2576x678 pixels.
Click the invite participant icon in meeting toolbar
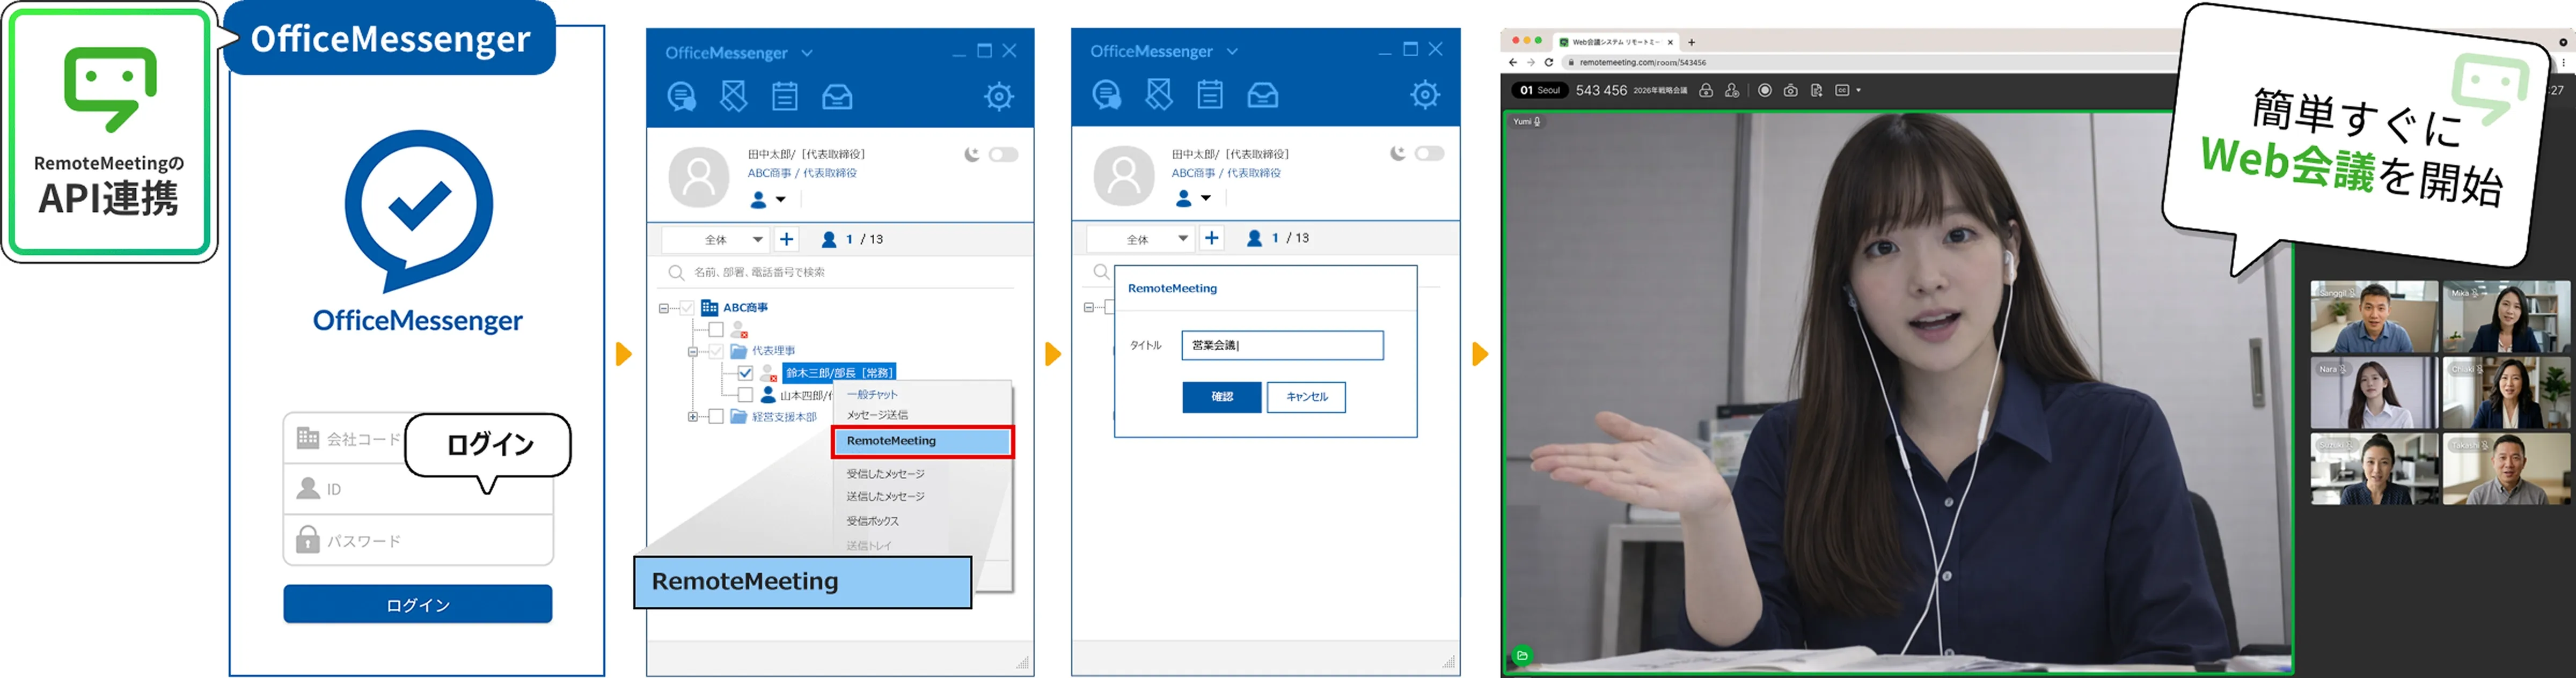click(x=1732, y=90)
